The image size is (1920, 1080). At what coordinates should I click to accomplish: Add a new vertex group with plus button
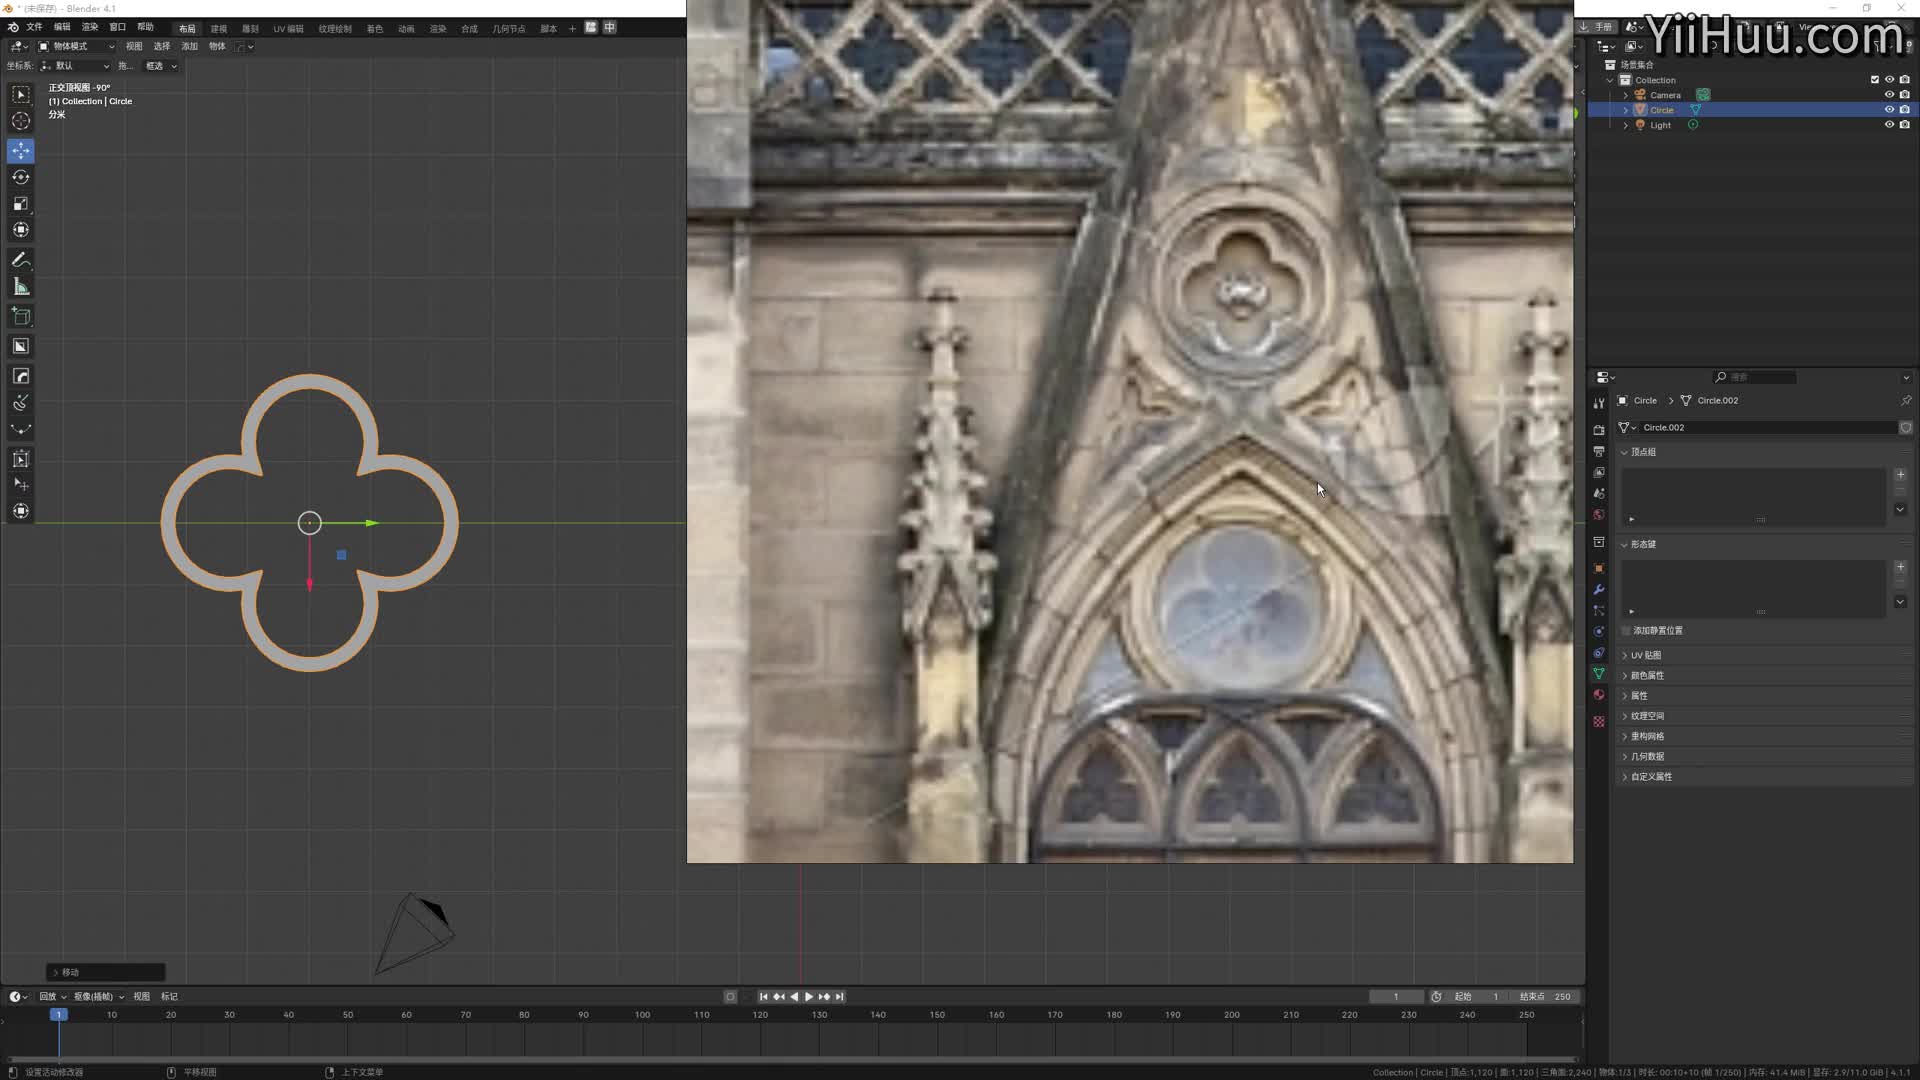click(x=1900, y=475)
